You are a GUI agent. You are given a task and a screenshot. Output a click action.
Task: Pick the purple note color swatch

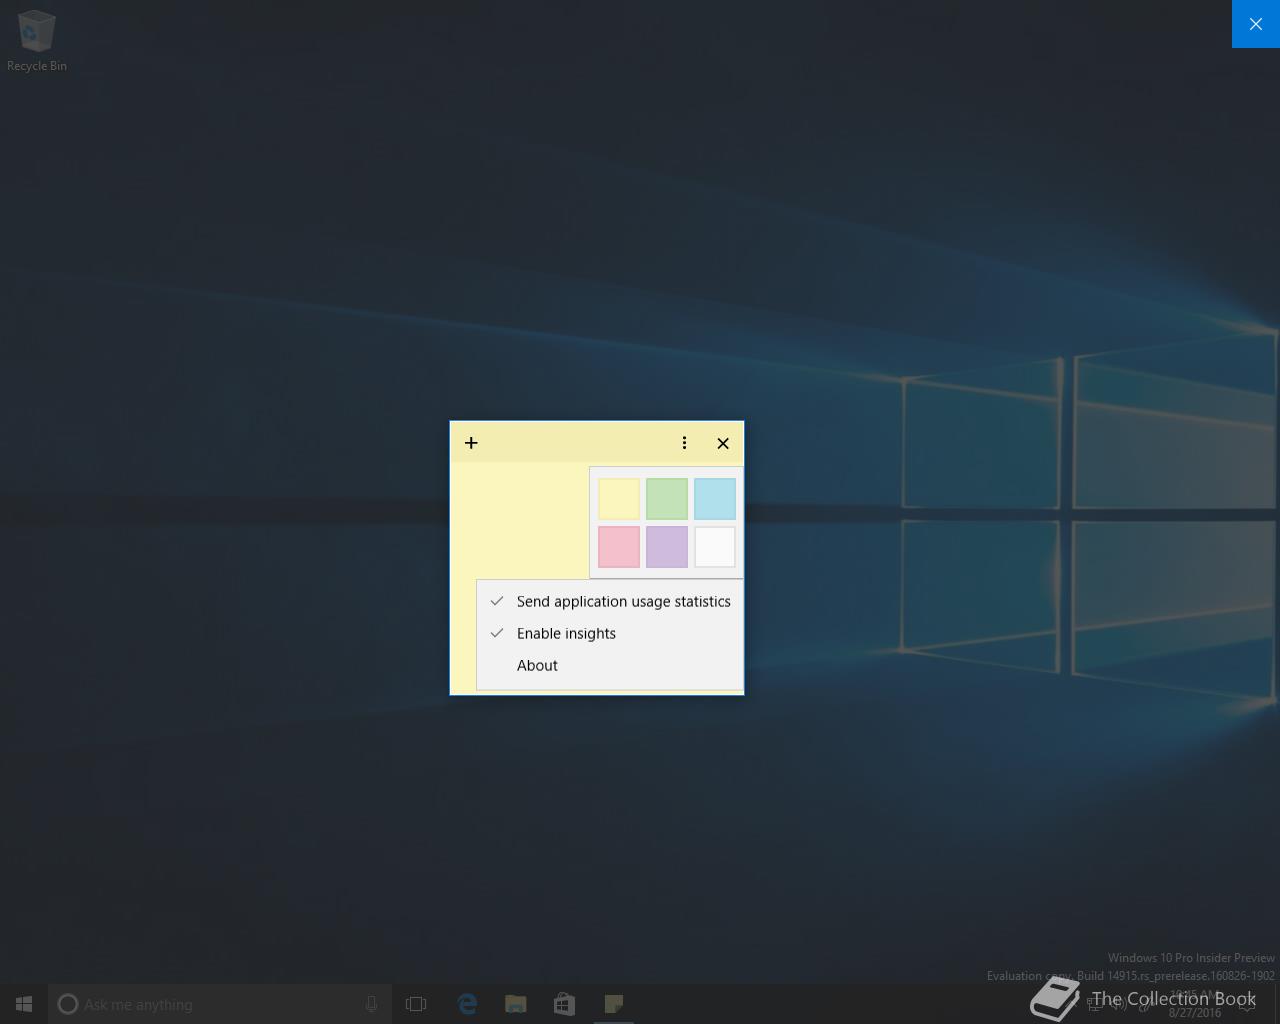pyautogui.click(x=667, y=547)
